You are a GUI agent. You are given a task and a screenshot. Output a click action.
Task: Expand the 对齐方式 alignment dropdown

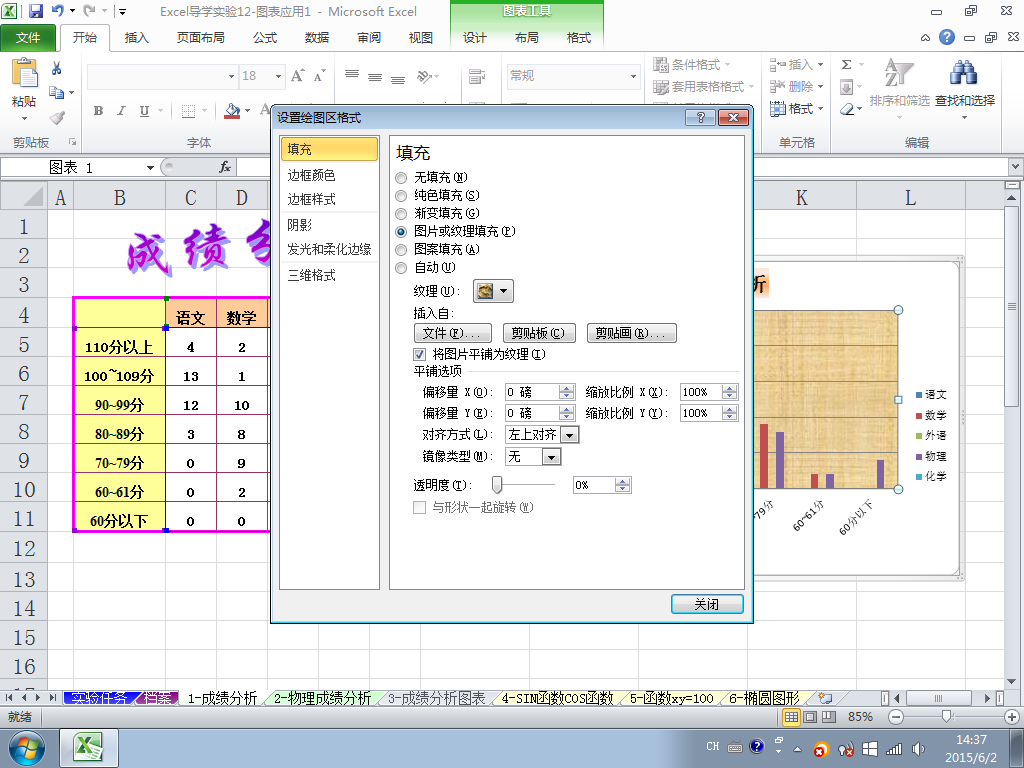coord(569,435)
